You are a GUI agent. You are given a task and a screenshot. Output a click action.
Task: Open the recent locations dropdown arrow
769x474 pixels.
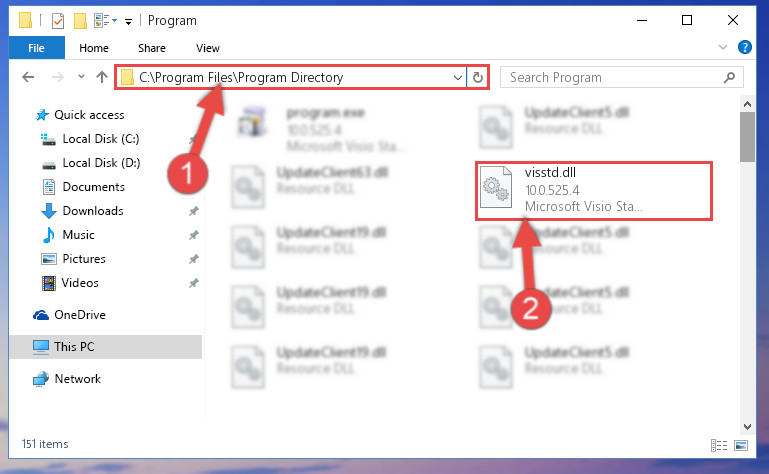point(81,77)
